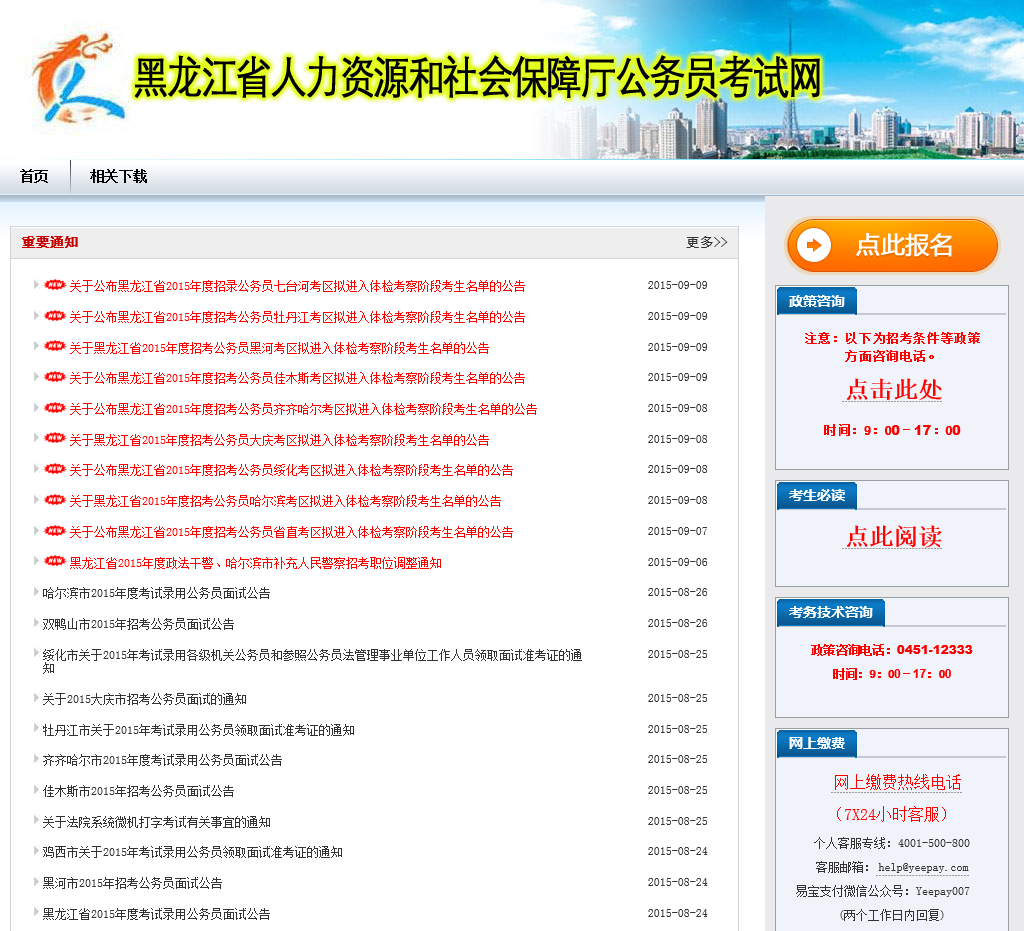Open the 佳木斯考区 physical exam list announcement
This screenshot has height=931, width=1024.
pyautogui.click(x=297, y=378)
